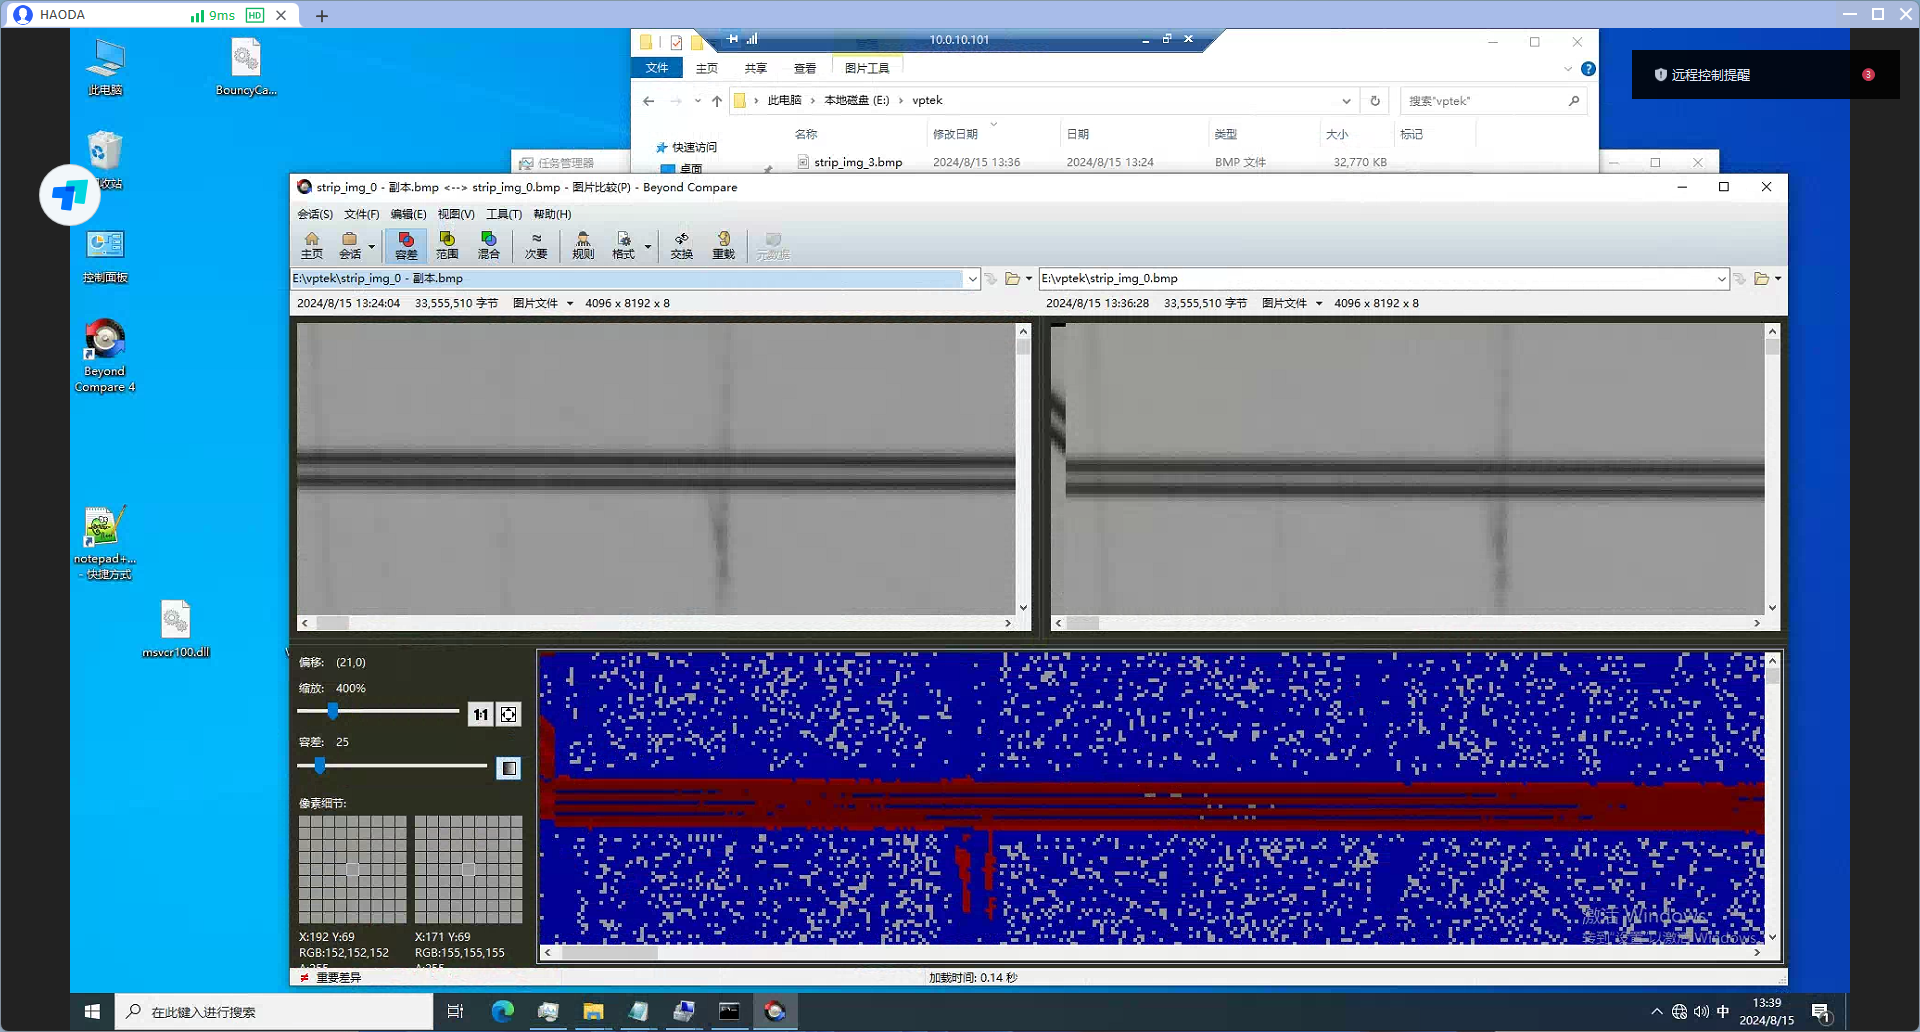Click Explorer search vptek box
Viewport: 1920px width, 1032px height.
1493,101
